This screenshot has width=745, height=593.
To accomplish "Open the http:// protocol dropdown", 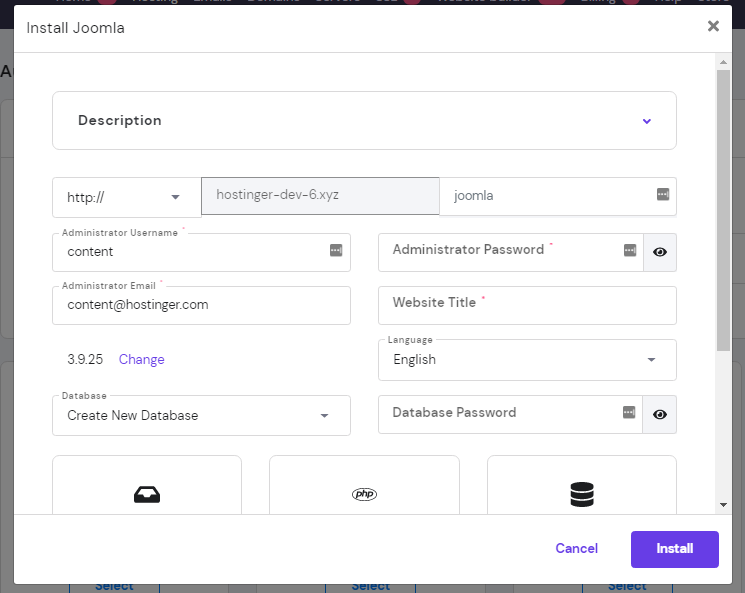I will (126, 197).
